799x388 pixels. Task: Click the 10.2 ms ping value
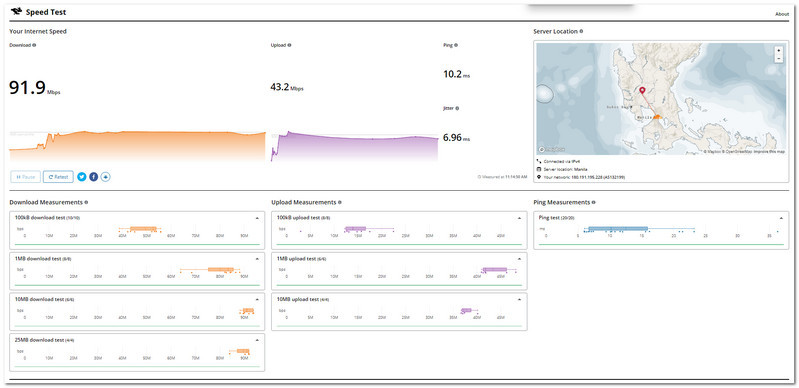pos(457,74)
